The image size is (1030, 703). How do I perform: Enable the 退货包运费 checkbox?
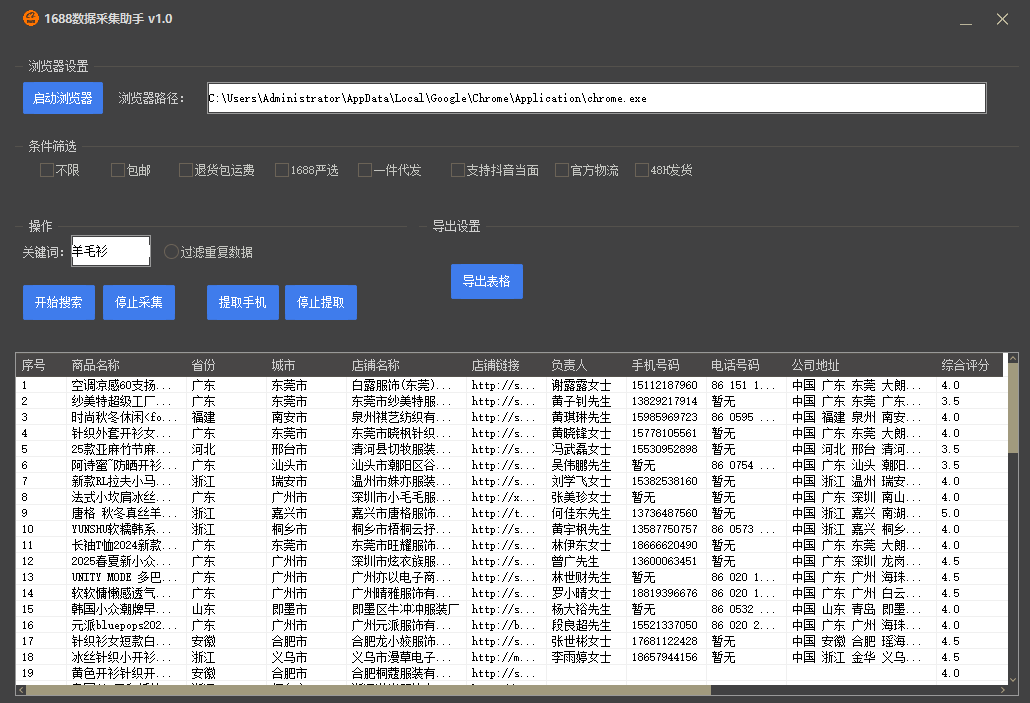tap(184, 169)
